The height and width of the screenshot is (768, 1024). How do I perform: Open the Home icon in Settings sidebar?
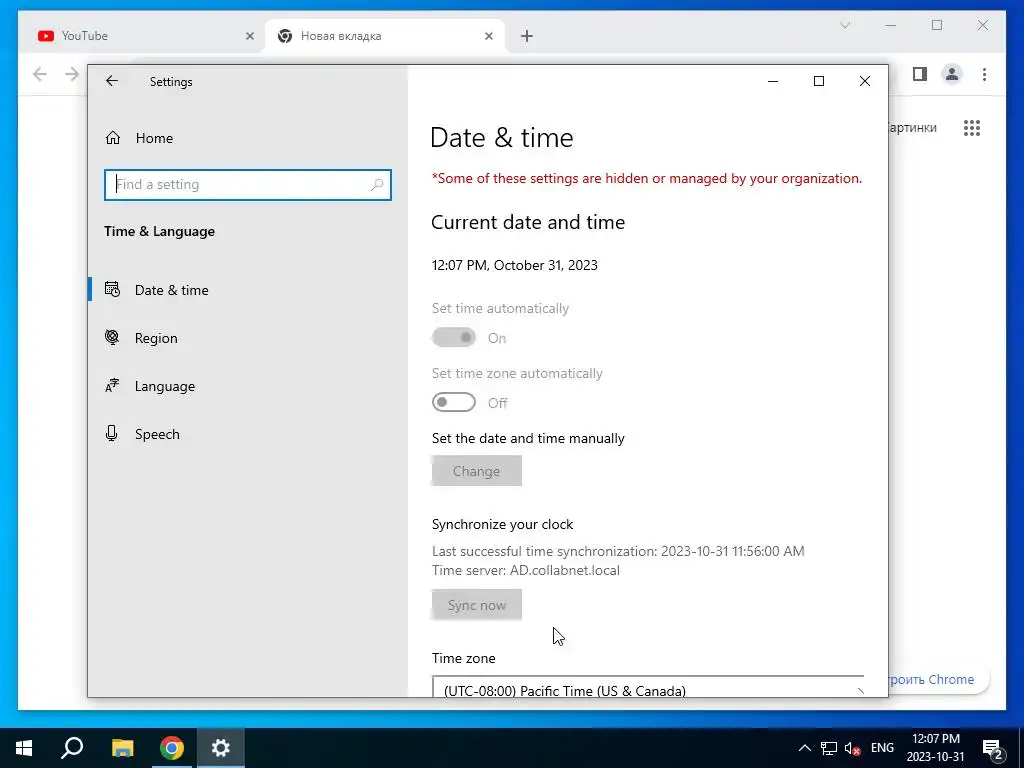click(x=113, y=138)
